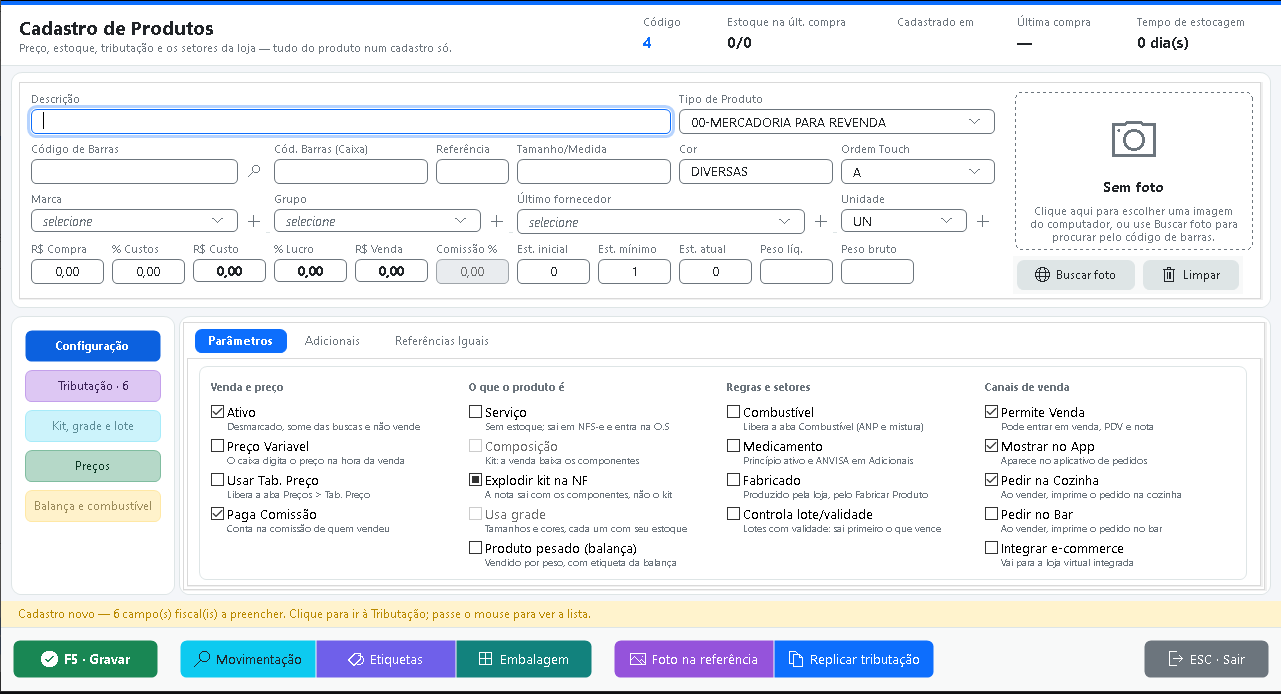Enable Produto pesado (balança)

coord(476,548)
